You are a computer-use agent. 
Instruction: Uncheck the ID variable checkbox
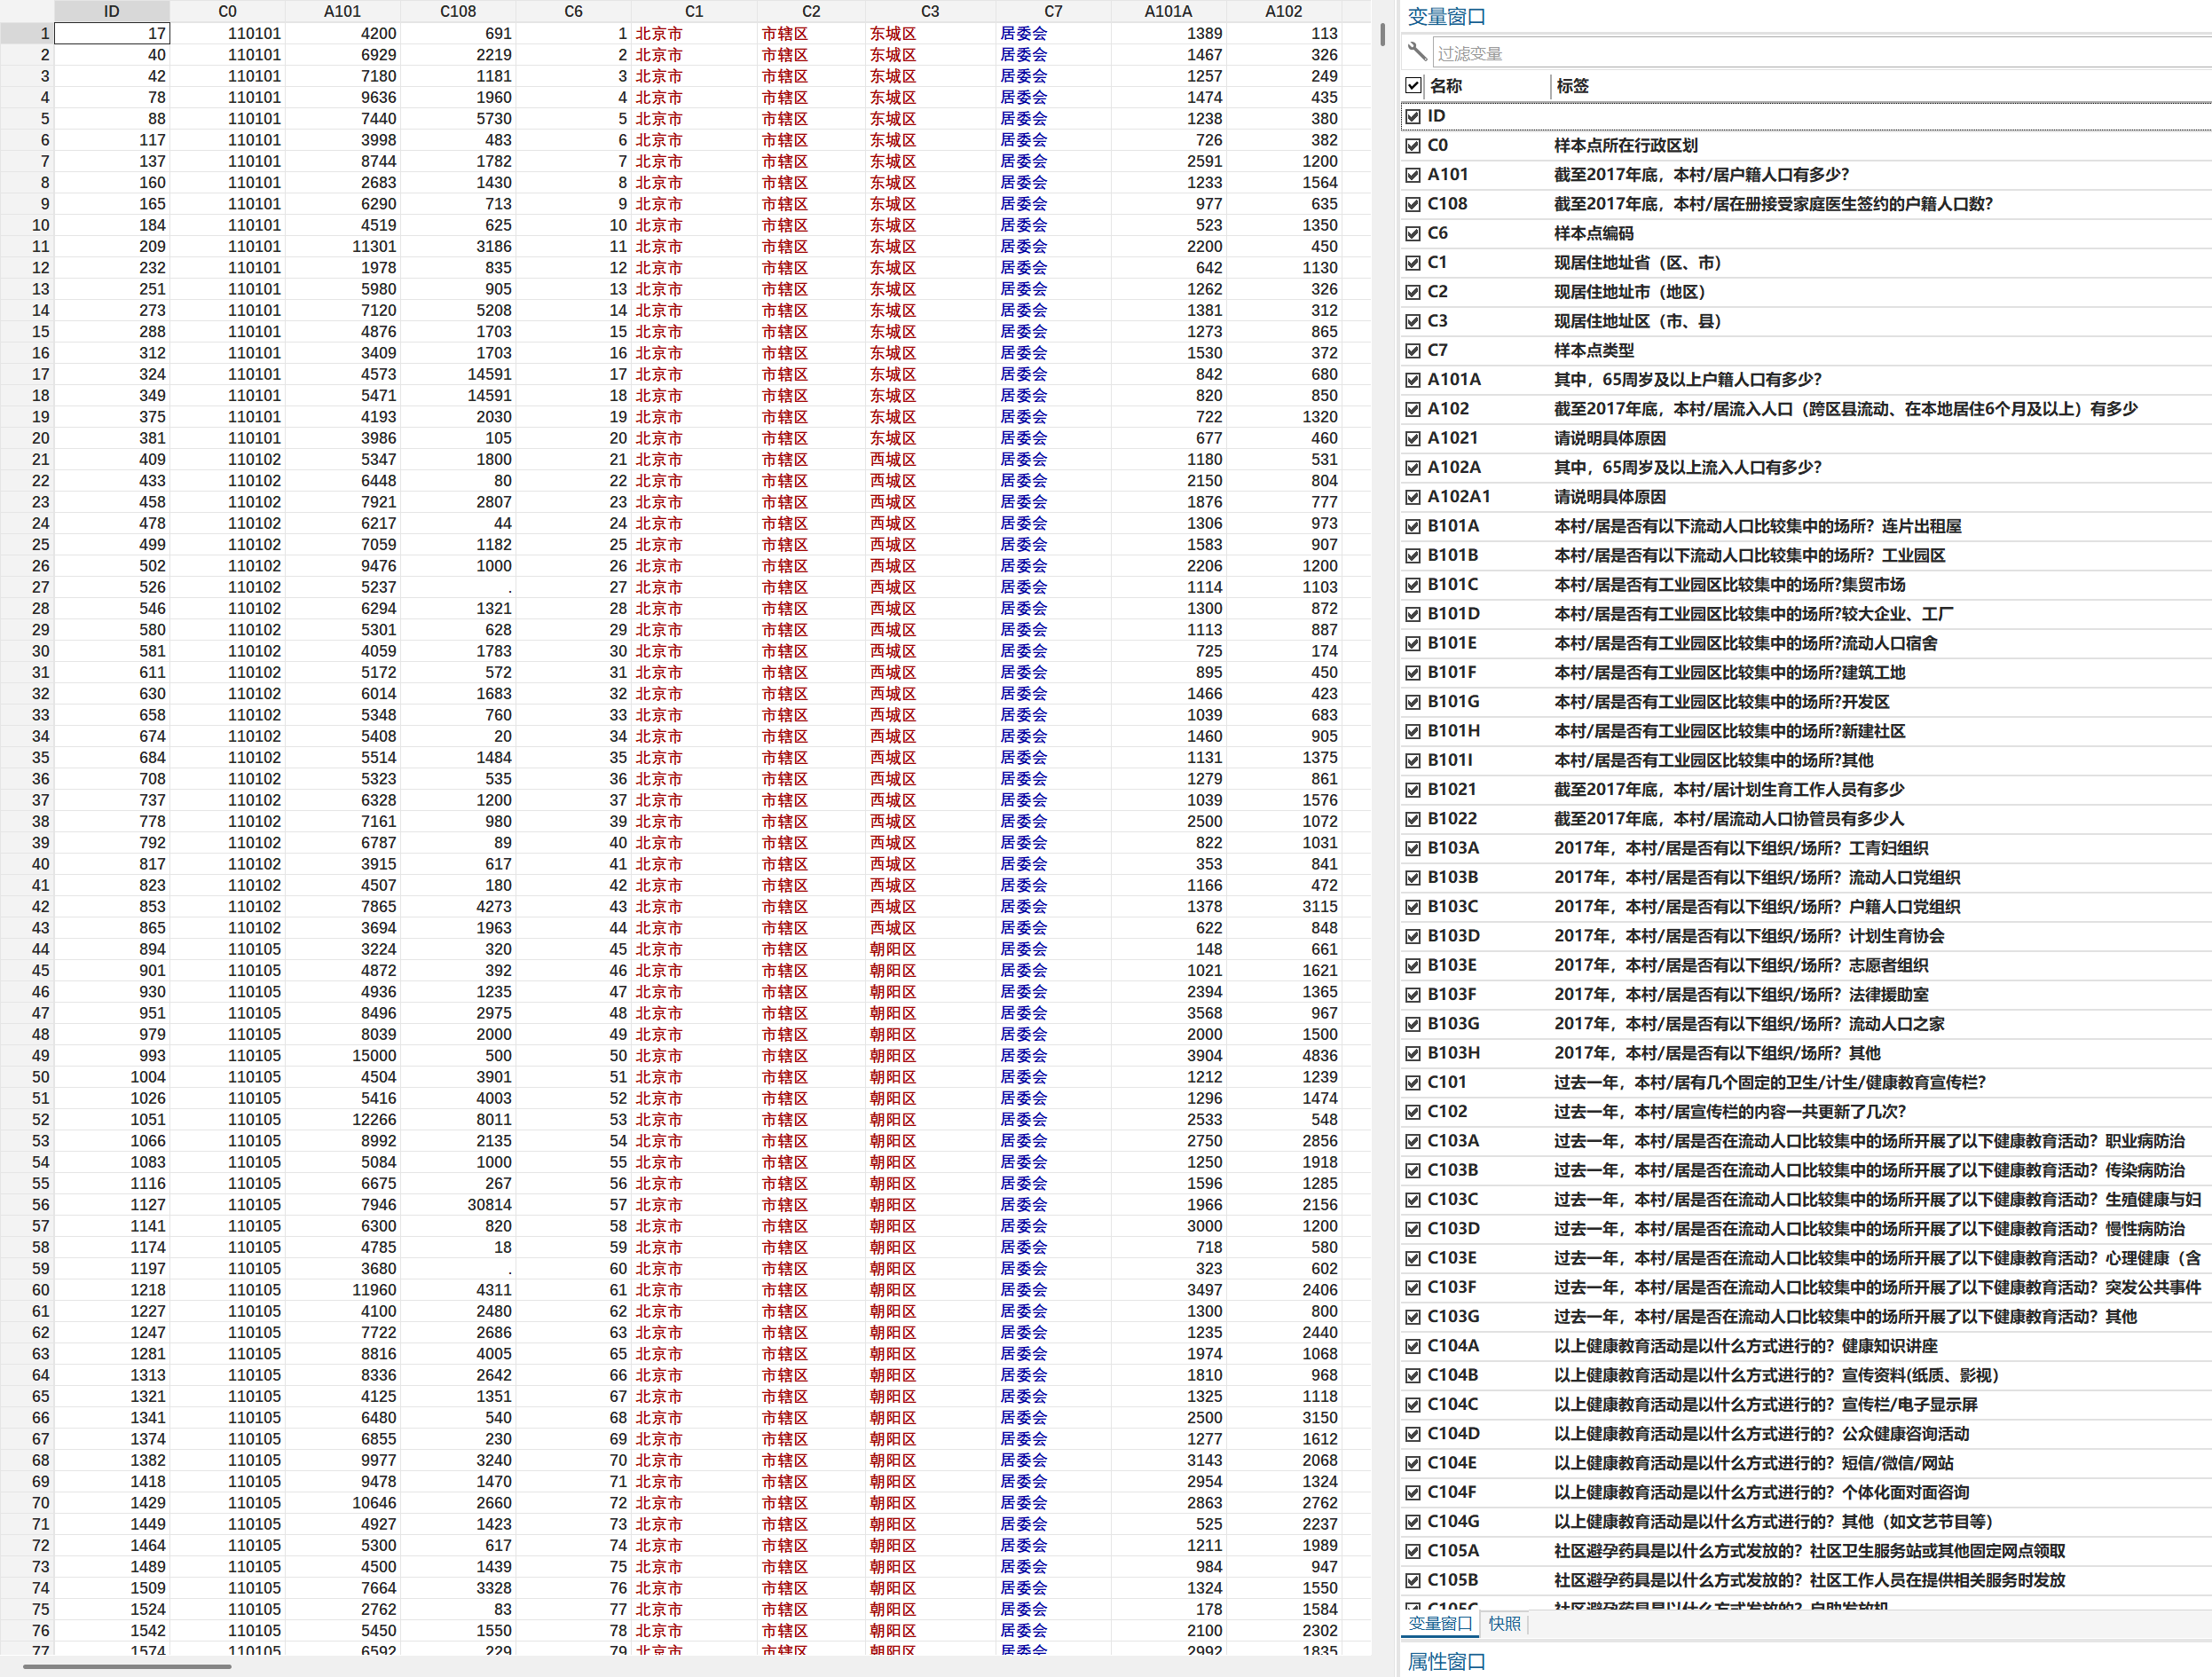pos(1413,116)
